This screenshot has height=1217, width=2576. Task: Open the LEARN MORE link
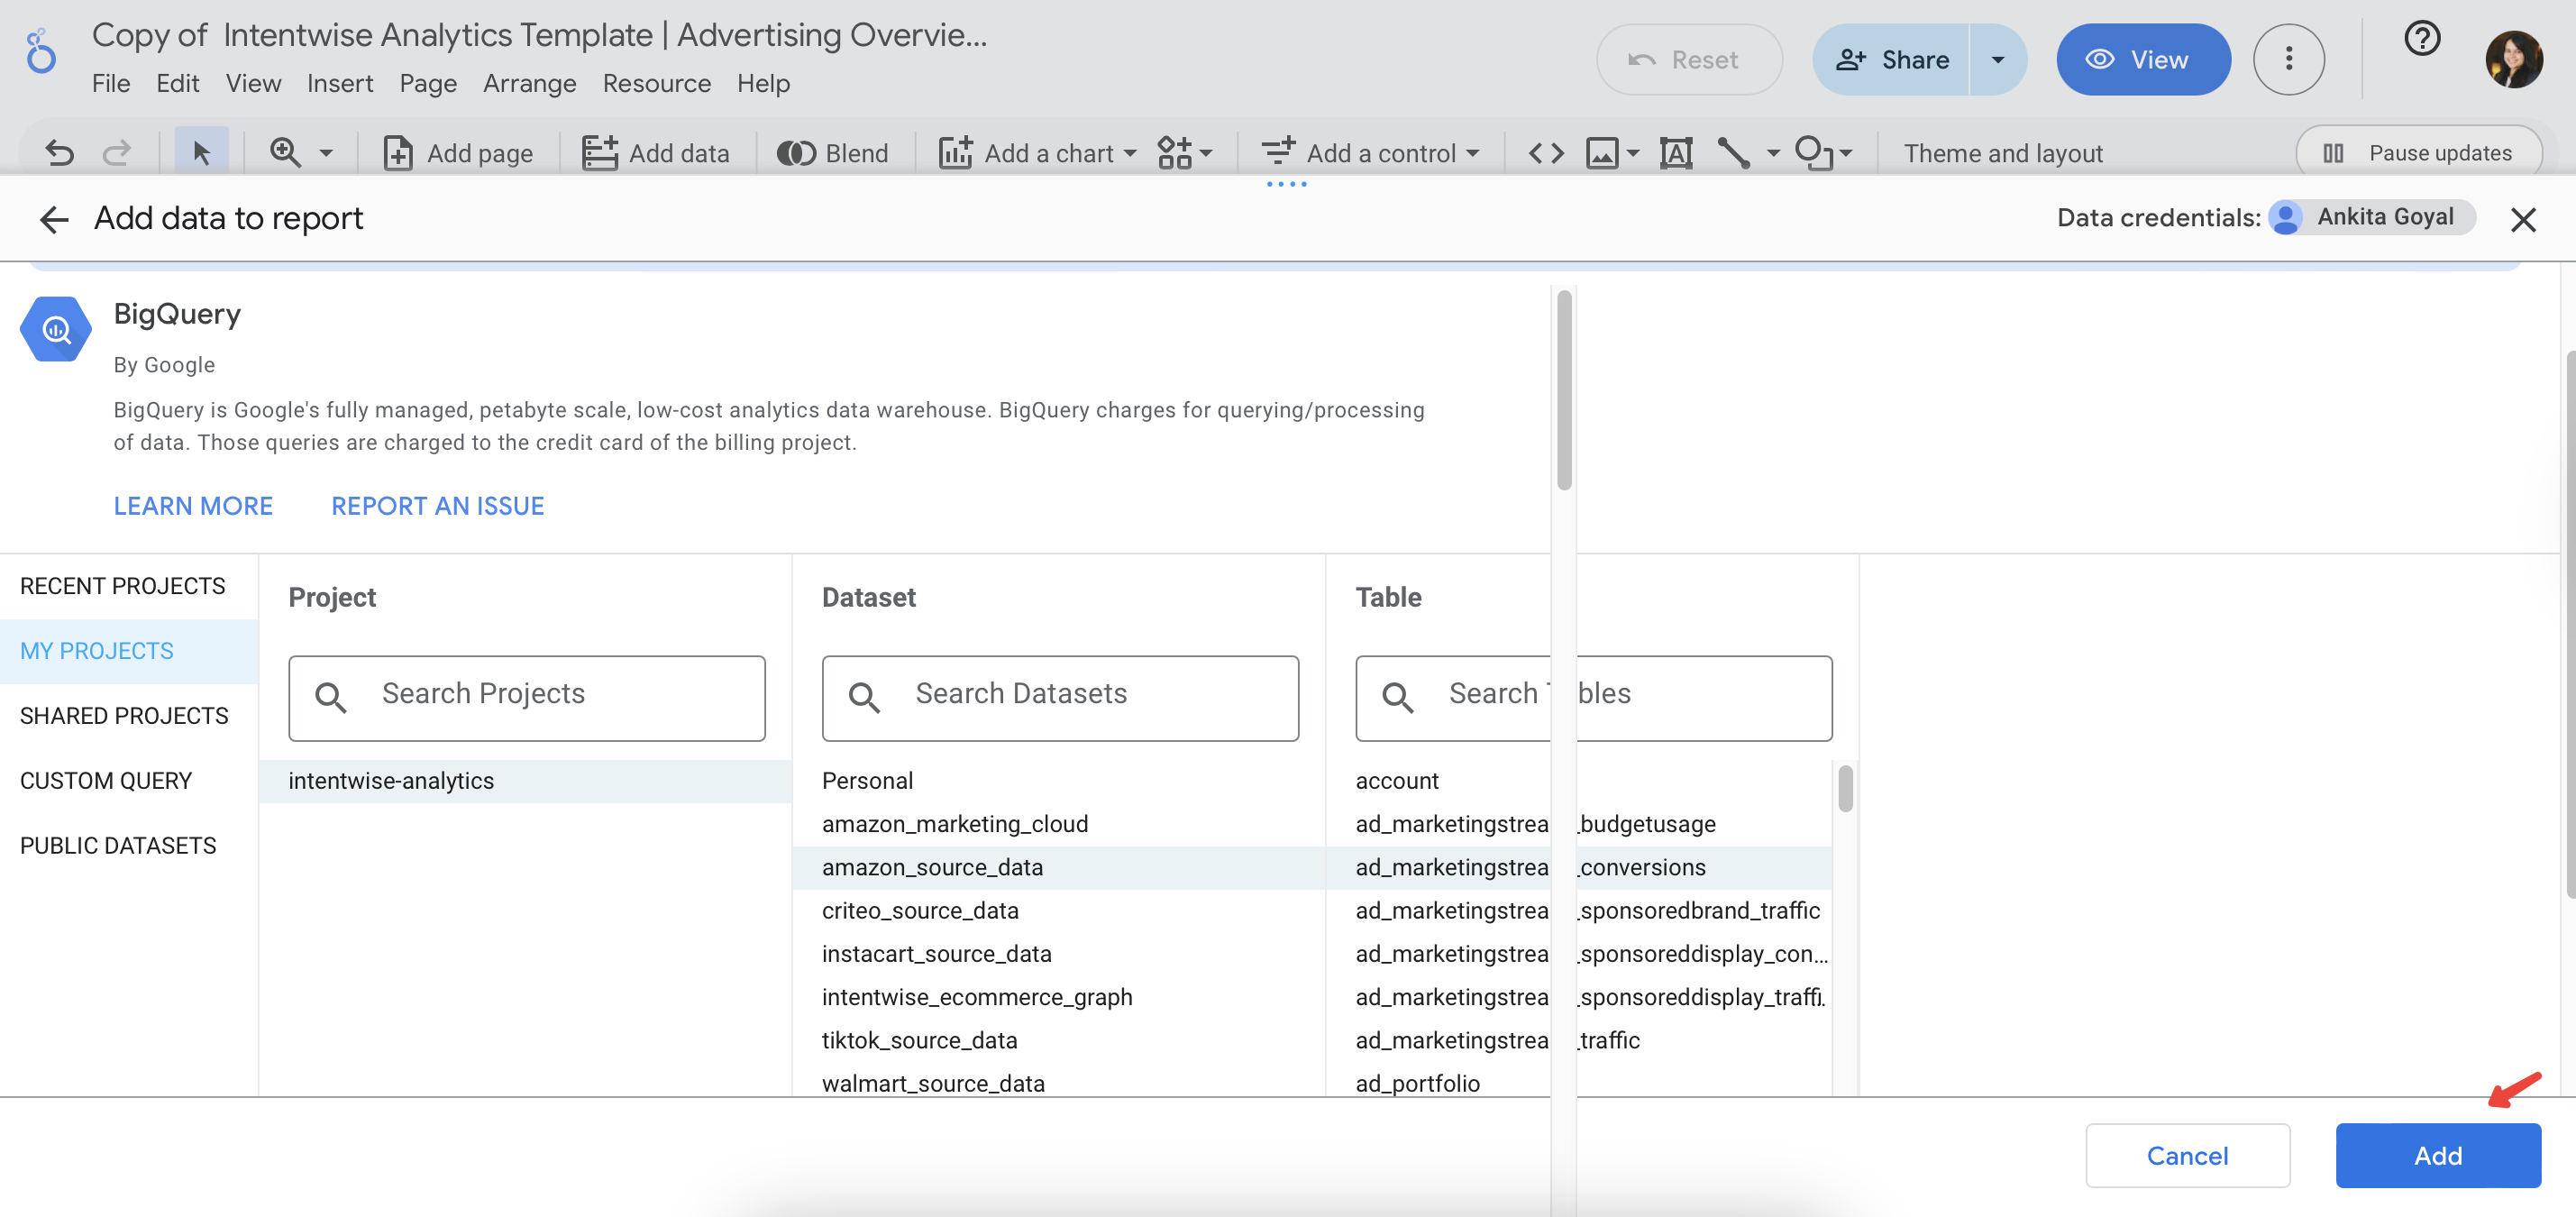pos(193,506)
